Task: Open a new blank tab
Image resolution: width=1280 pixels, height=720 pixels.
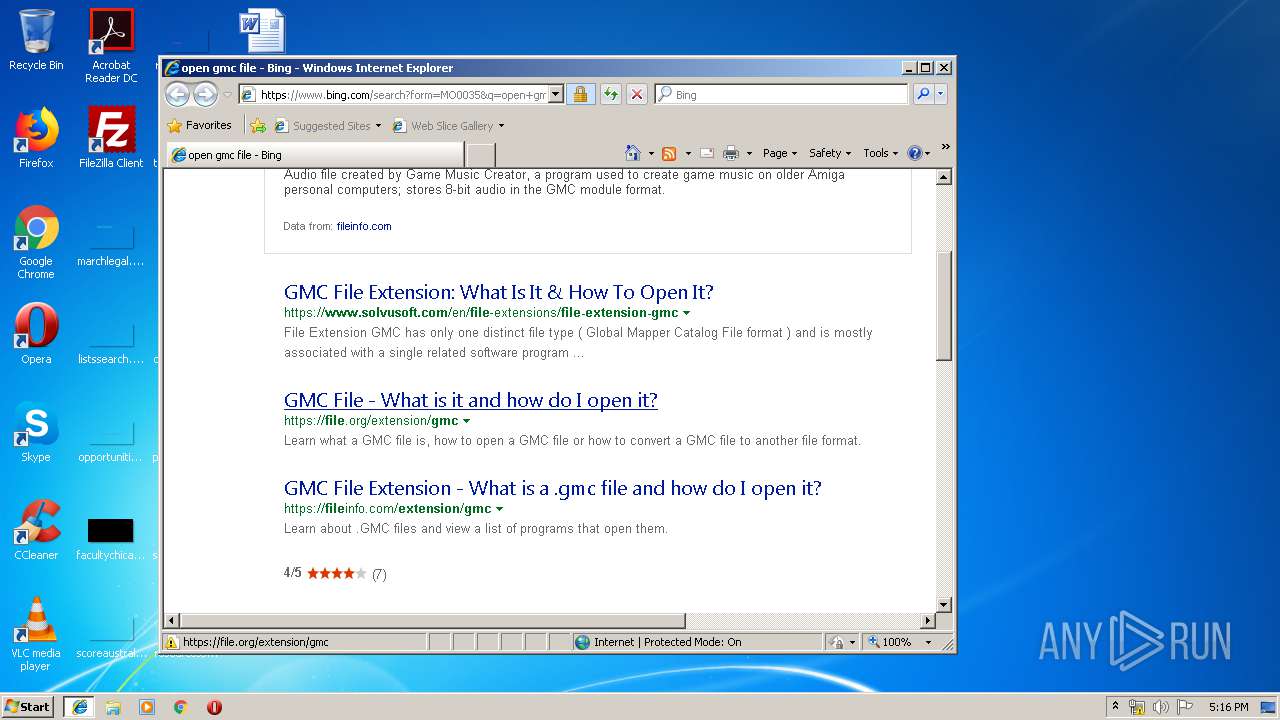Action: (x=480, y=155)
